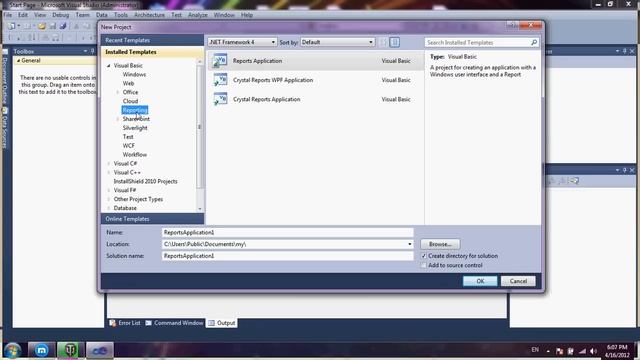Switch to small icons view in New Project
Viewport: 640px width, 360px height.
[383, 42]
